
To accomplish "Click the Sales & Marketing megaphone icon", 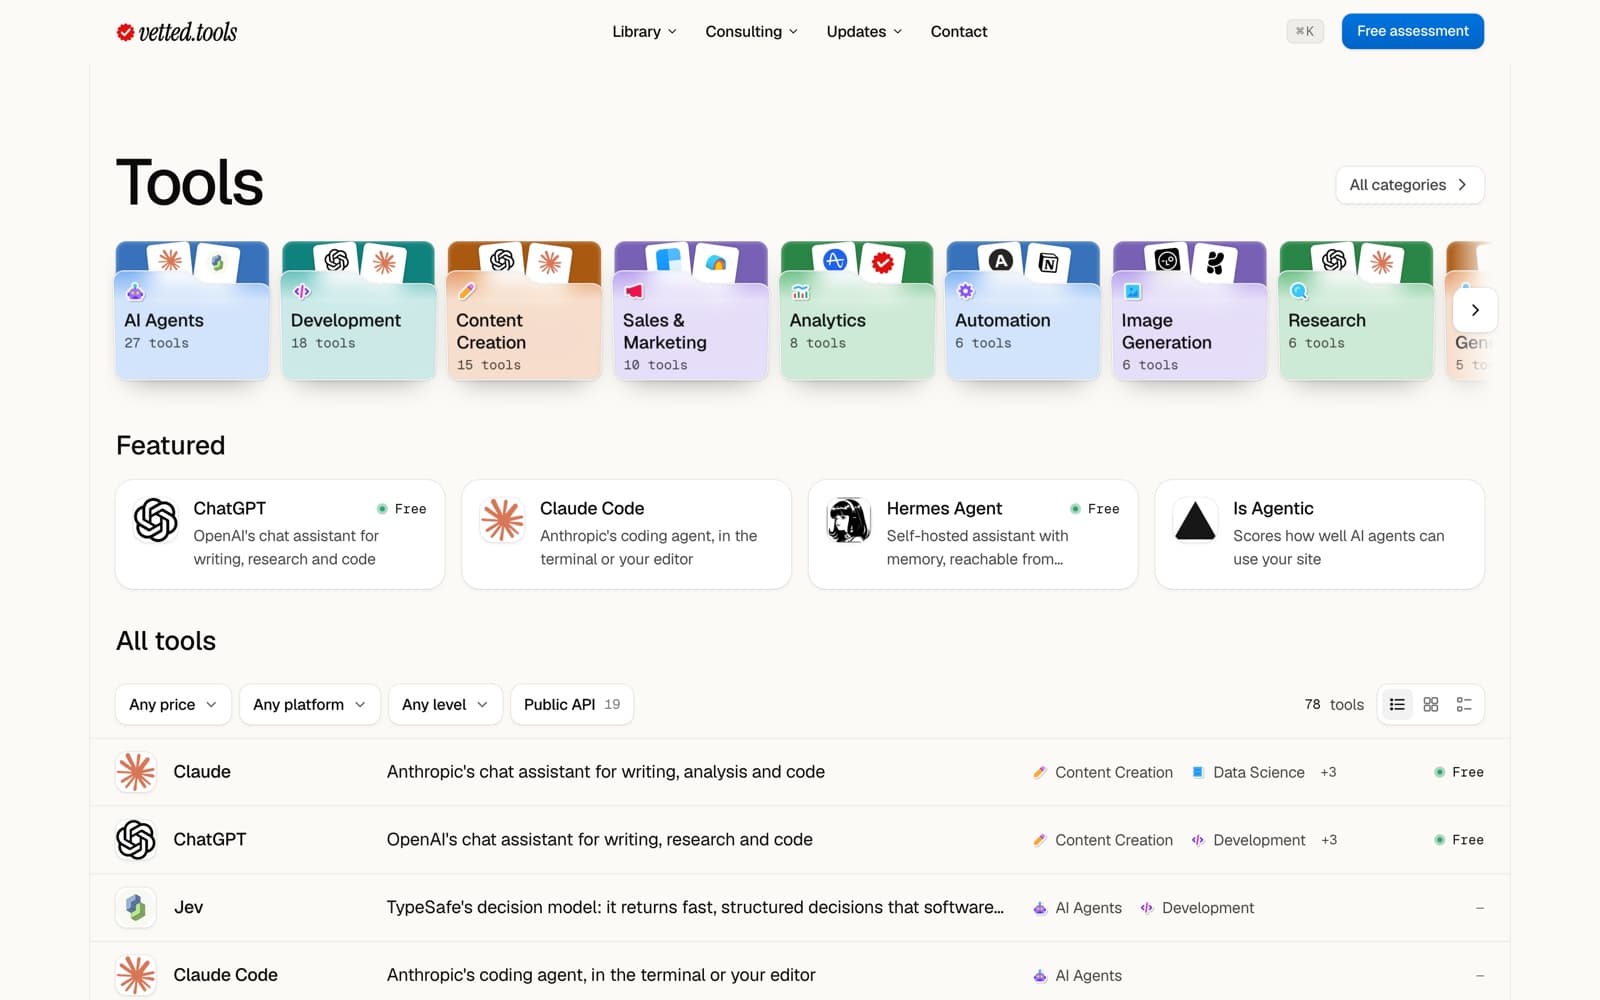I will click(633, 292).
